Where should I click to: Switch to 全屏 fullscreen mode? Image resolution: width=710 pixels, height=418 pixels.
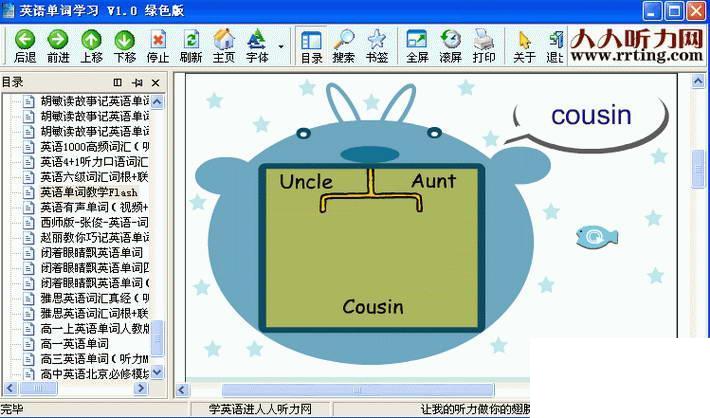417,46
